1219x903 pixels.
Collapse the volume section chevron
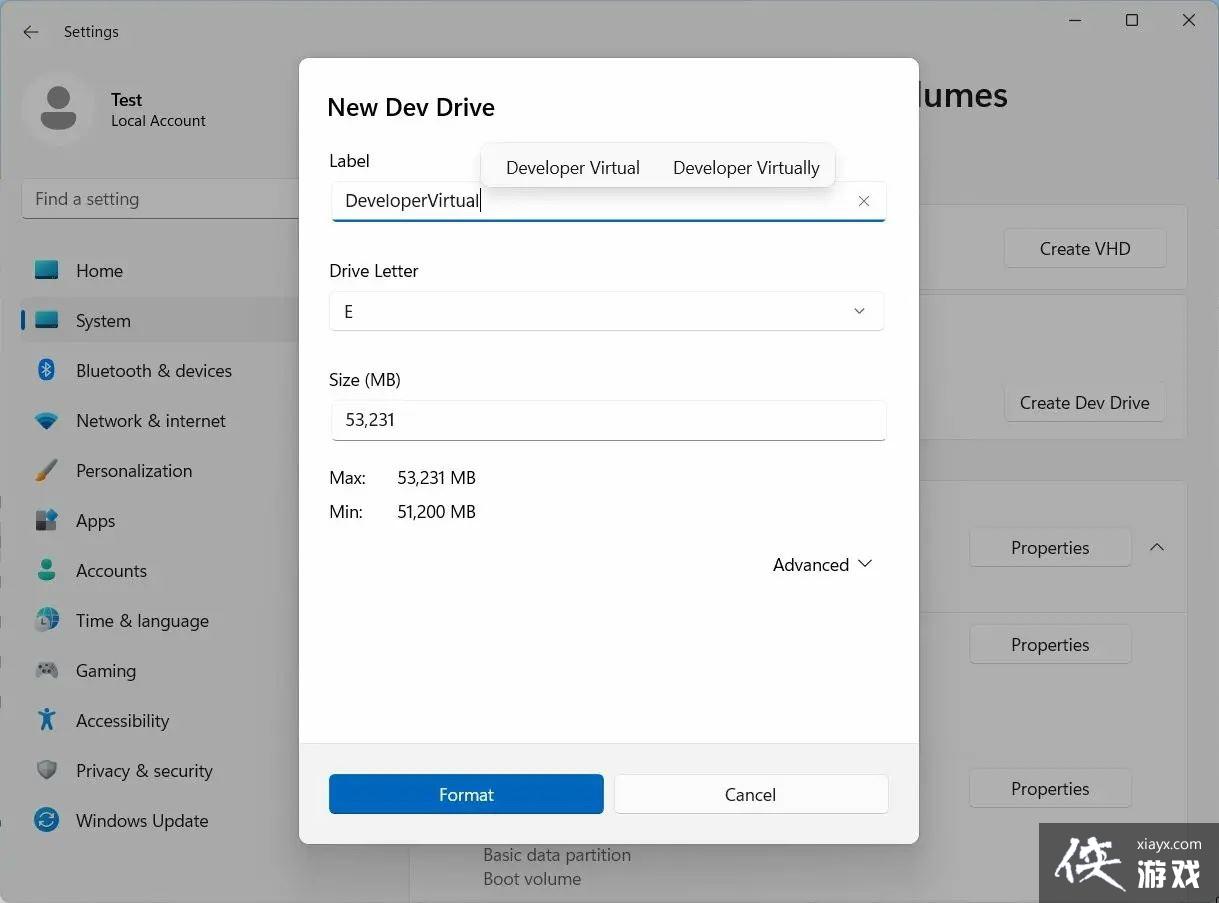(1157, 547)
